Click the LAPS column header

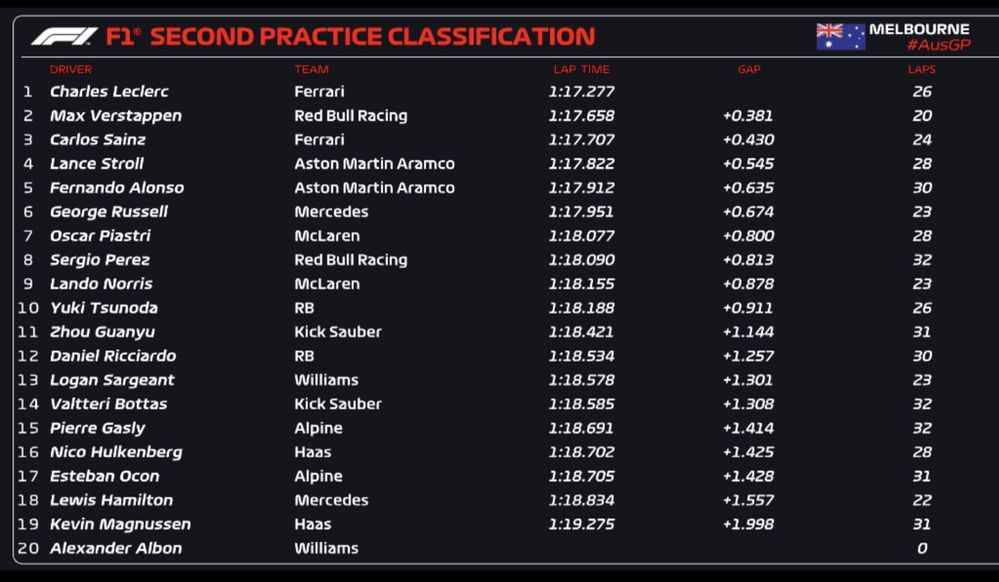click(x=921, y=70)
